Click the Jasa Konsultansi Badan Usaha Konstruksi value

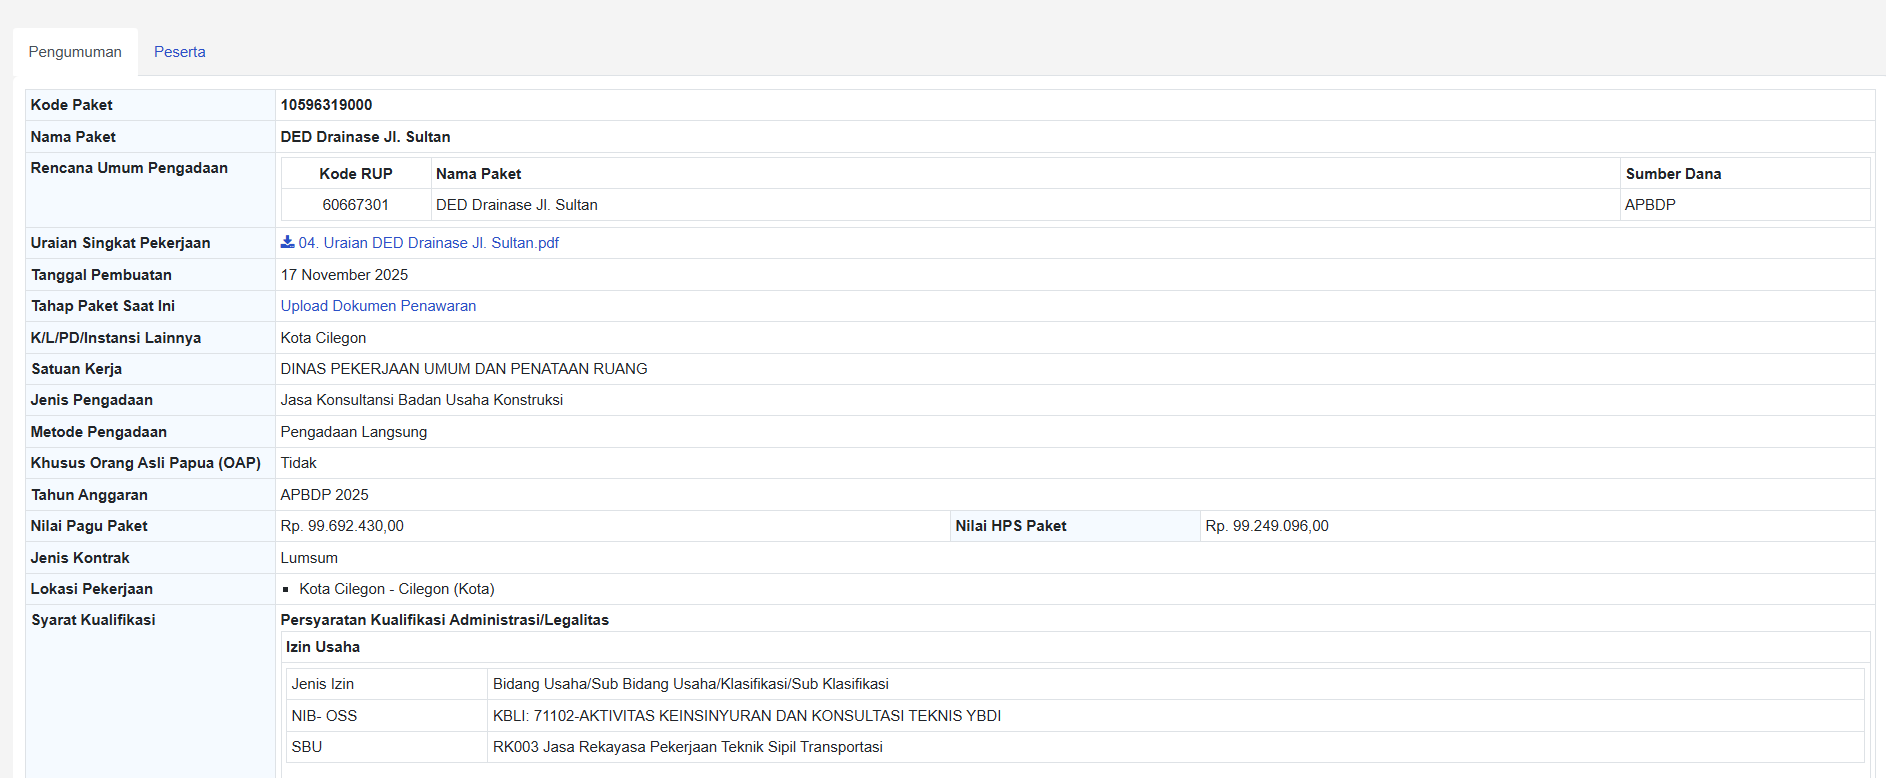[x=421, y=400]
